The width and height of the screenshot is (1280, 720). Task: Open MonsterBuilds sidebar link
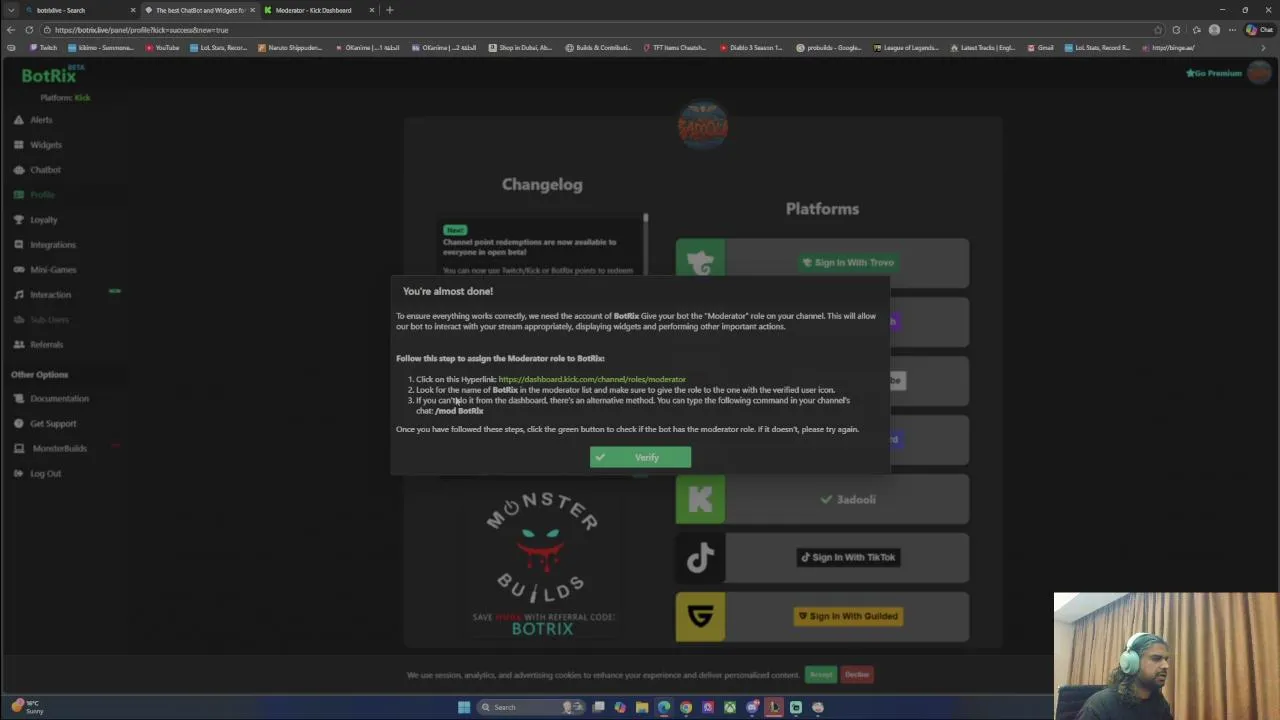pos(59,448)
